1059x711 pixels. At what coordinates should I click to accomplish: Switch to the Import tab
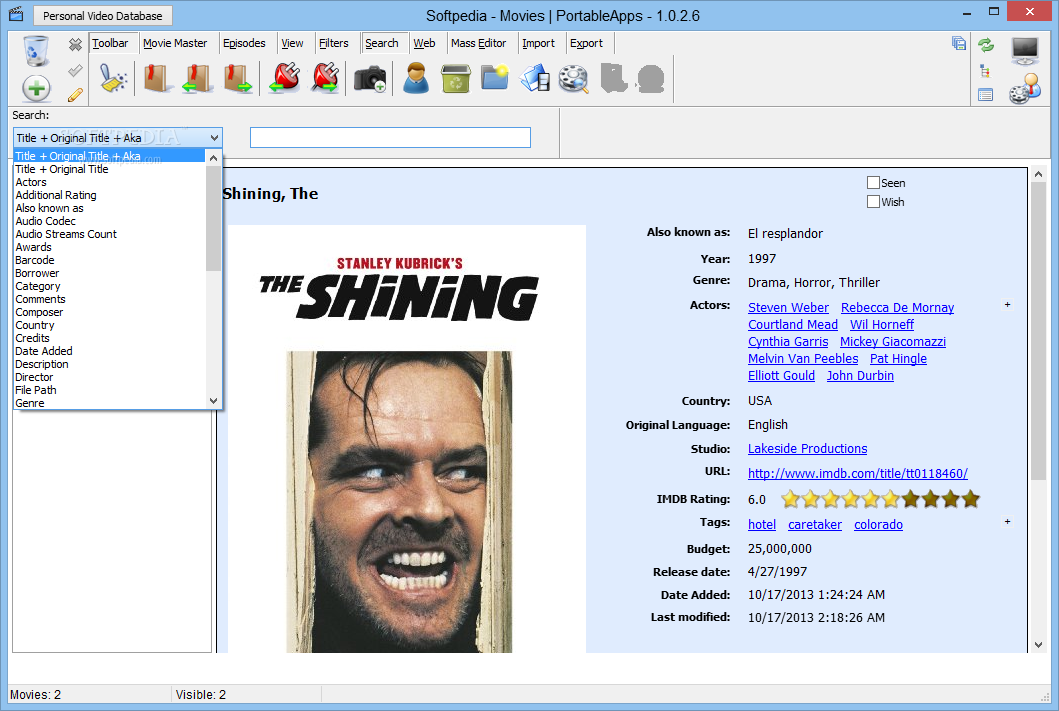(538, 43)
